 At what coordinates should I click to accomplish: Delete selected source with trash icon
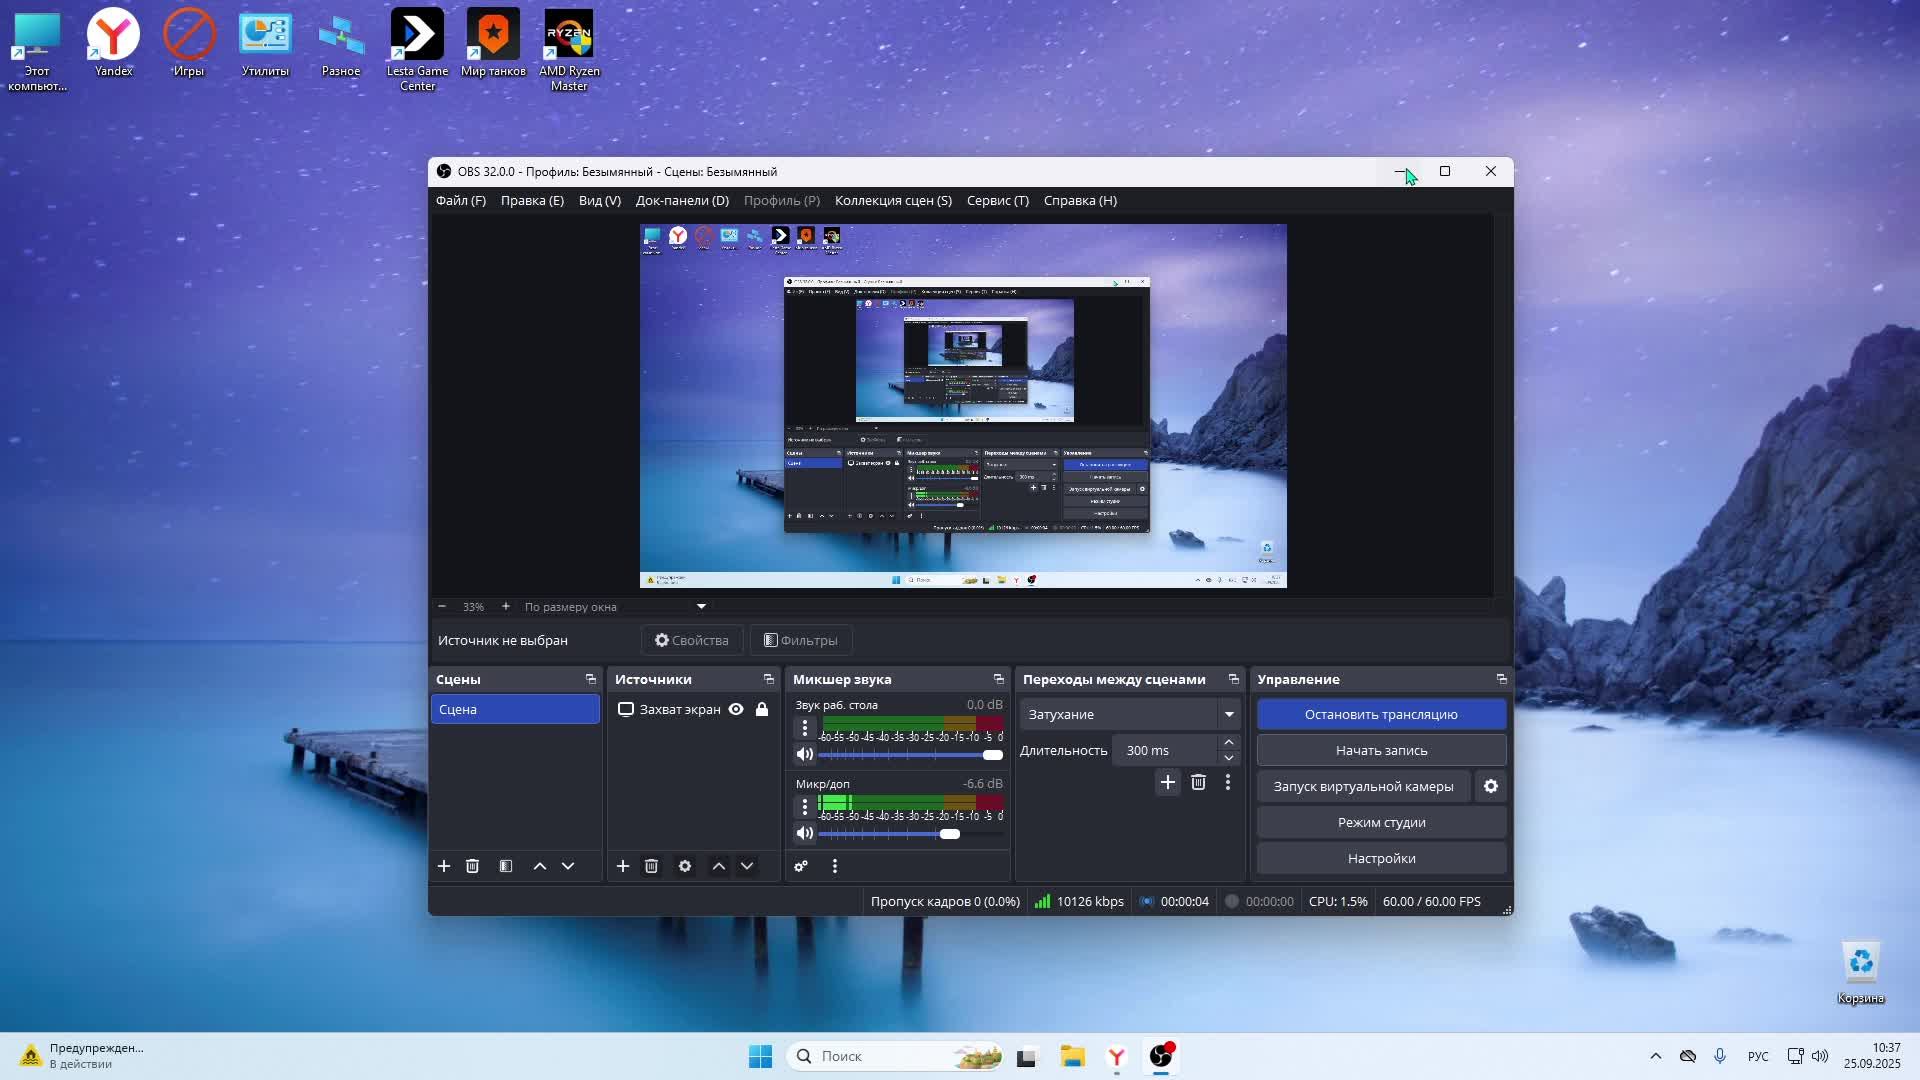click(x=651, y=866)
